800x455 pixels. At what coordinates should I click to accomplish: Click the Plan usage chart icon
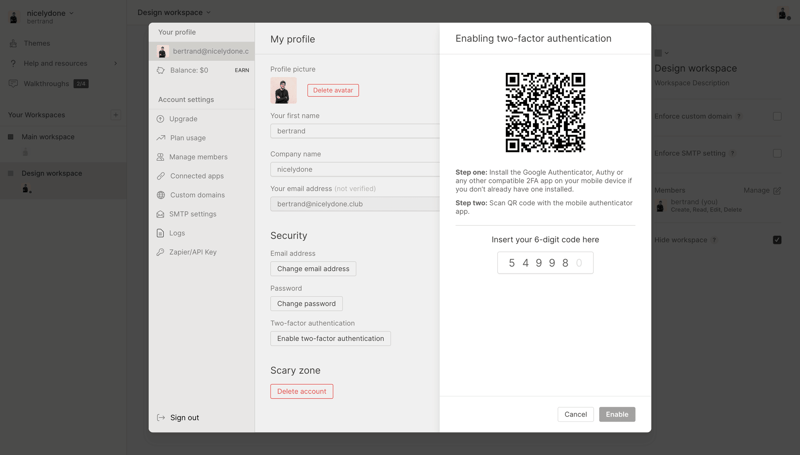(x=161, y=138)
